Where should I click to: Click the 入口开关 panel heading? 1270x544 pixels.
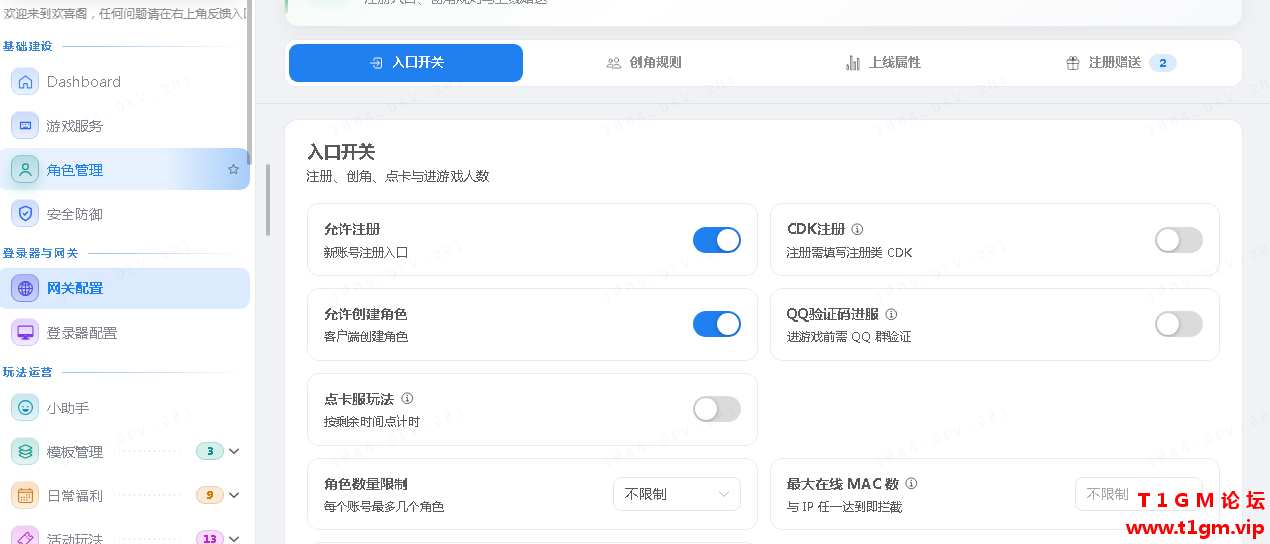pos(341,152)
